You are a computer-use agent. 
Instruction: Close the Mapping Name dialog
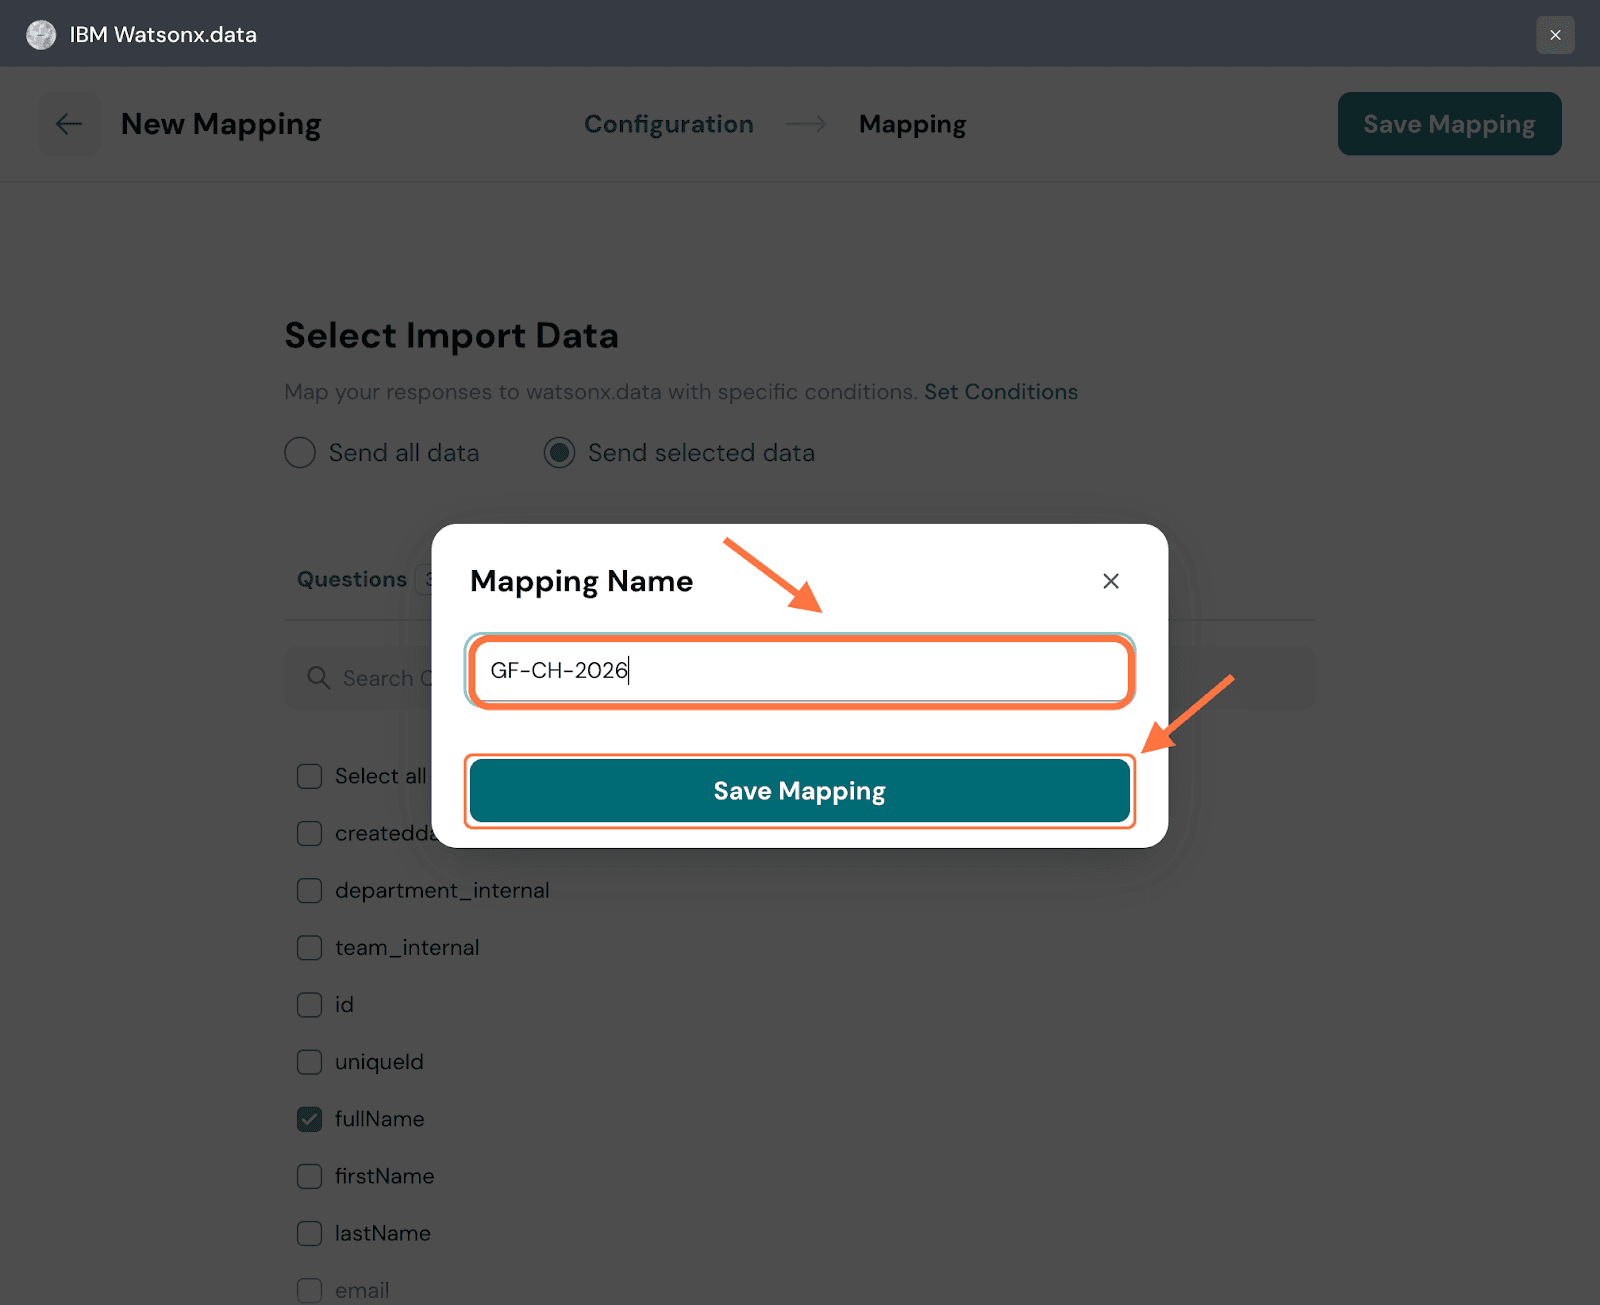(x=1110, y=581)
